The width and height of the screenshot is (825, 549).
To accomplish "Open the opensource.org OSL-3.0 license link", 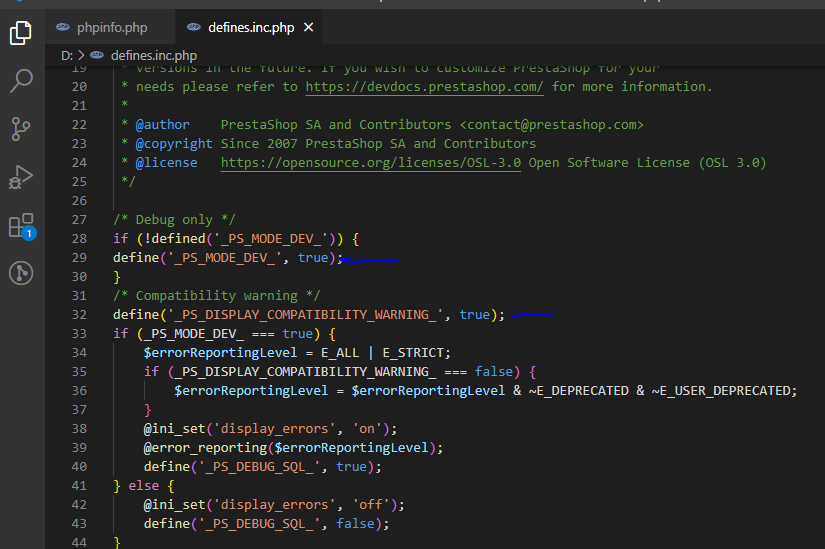I will tap(370, 163).
